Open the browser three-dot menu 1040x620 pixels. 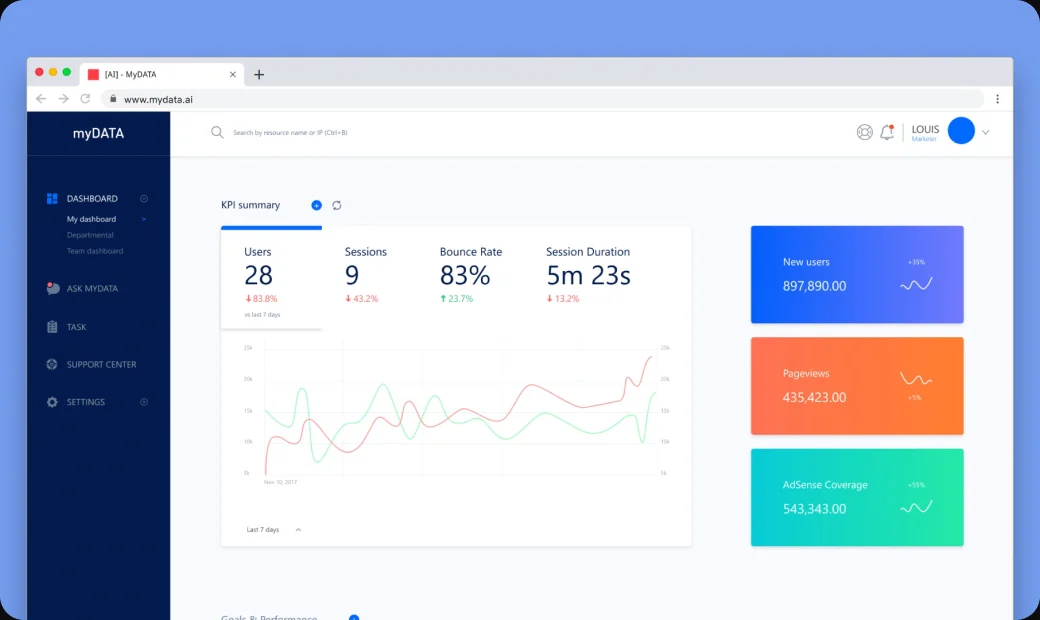(x=997, y=99)
